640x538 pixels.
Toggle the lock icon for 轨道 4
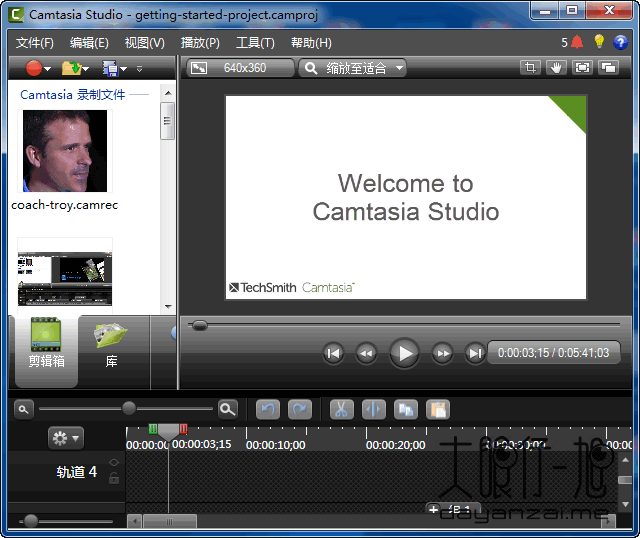[114, 478]
